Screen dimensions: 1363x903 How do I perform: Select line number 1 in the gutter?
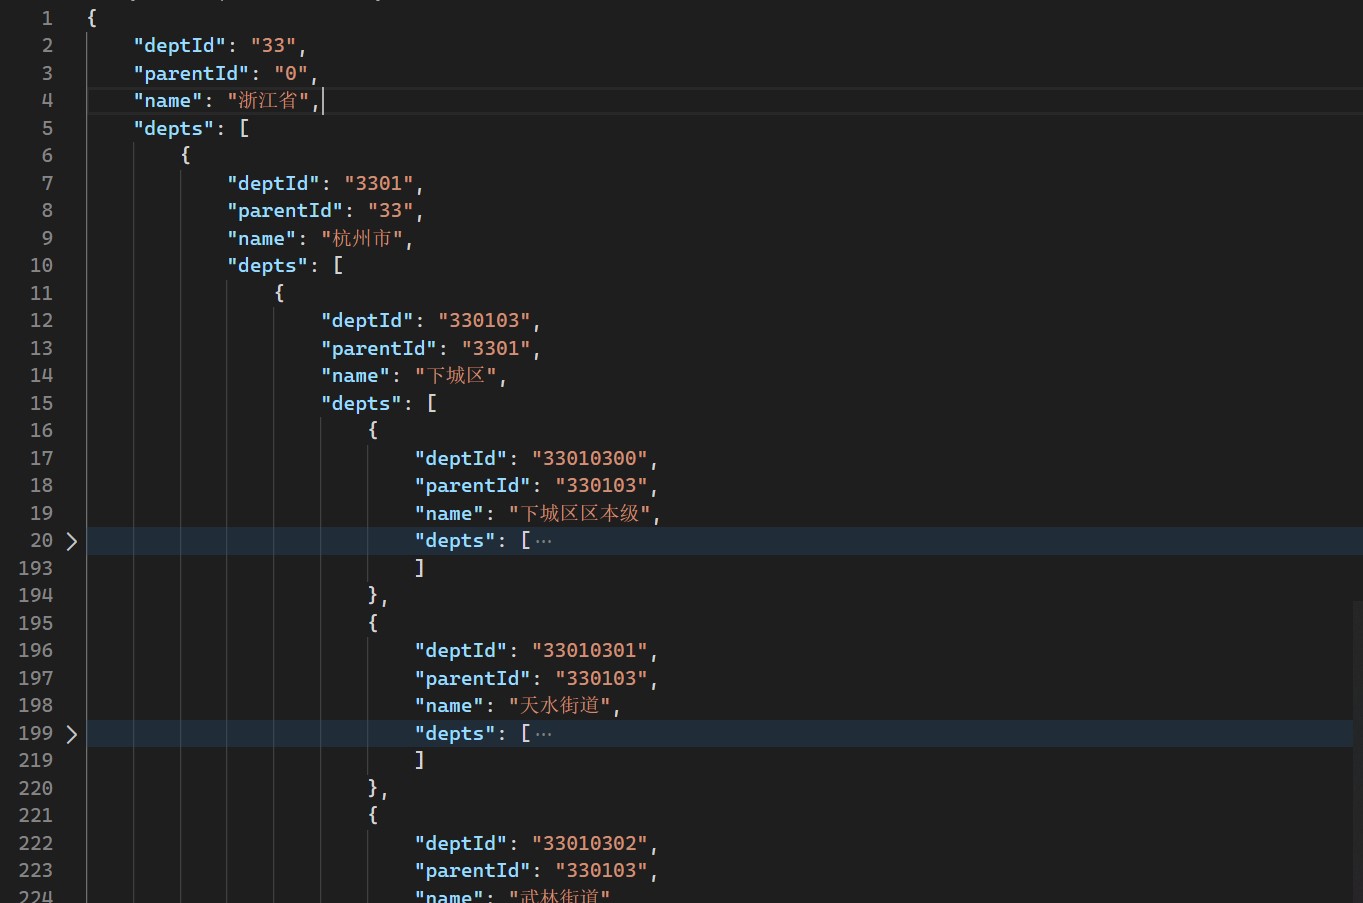(46, 18)
